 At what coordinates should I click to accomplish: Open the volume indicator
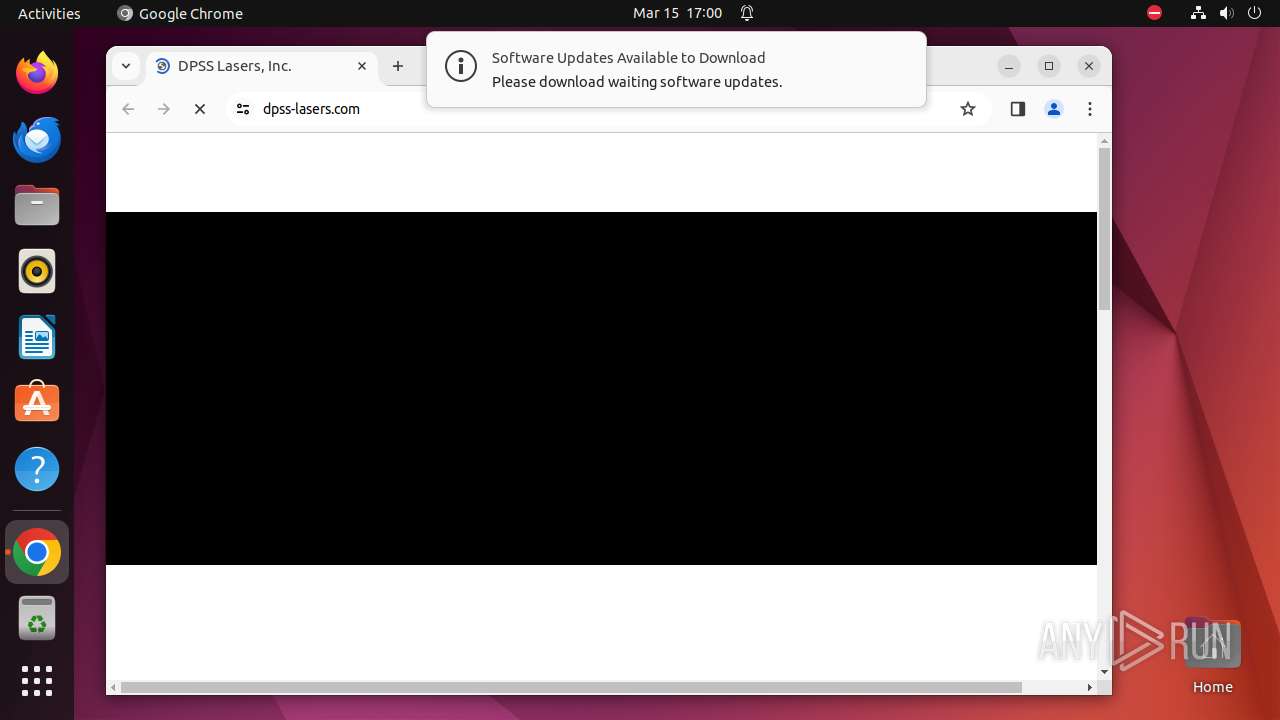[x=1226, y=13]
